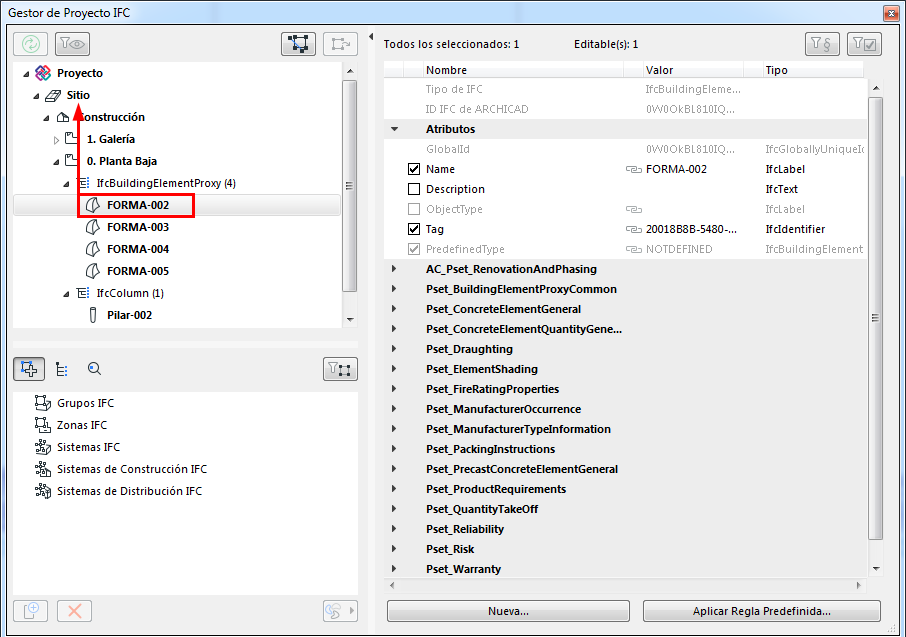Click the Nombre column header
The image size is (906, 637).
(x=523, y=70)
